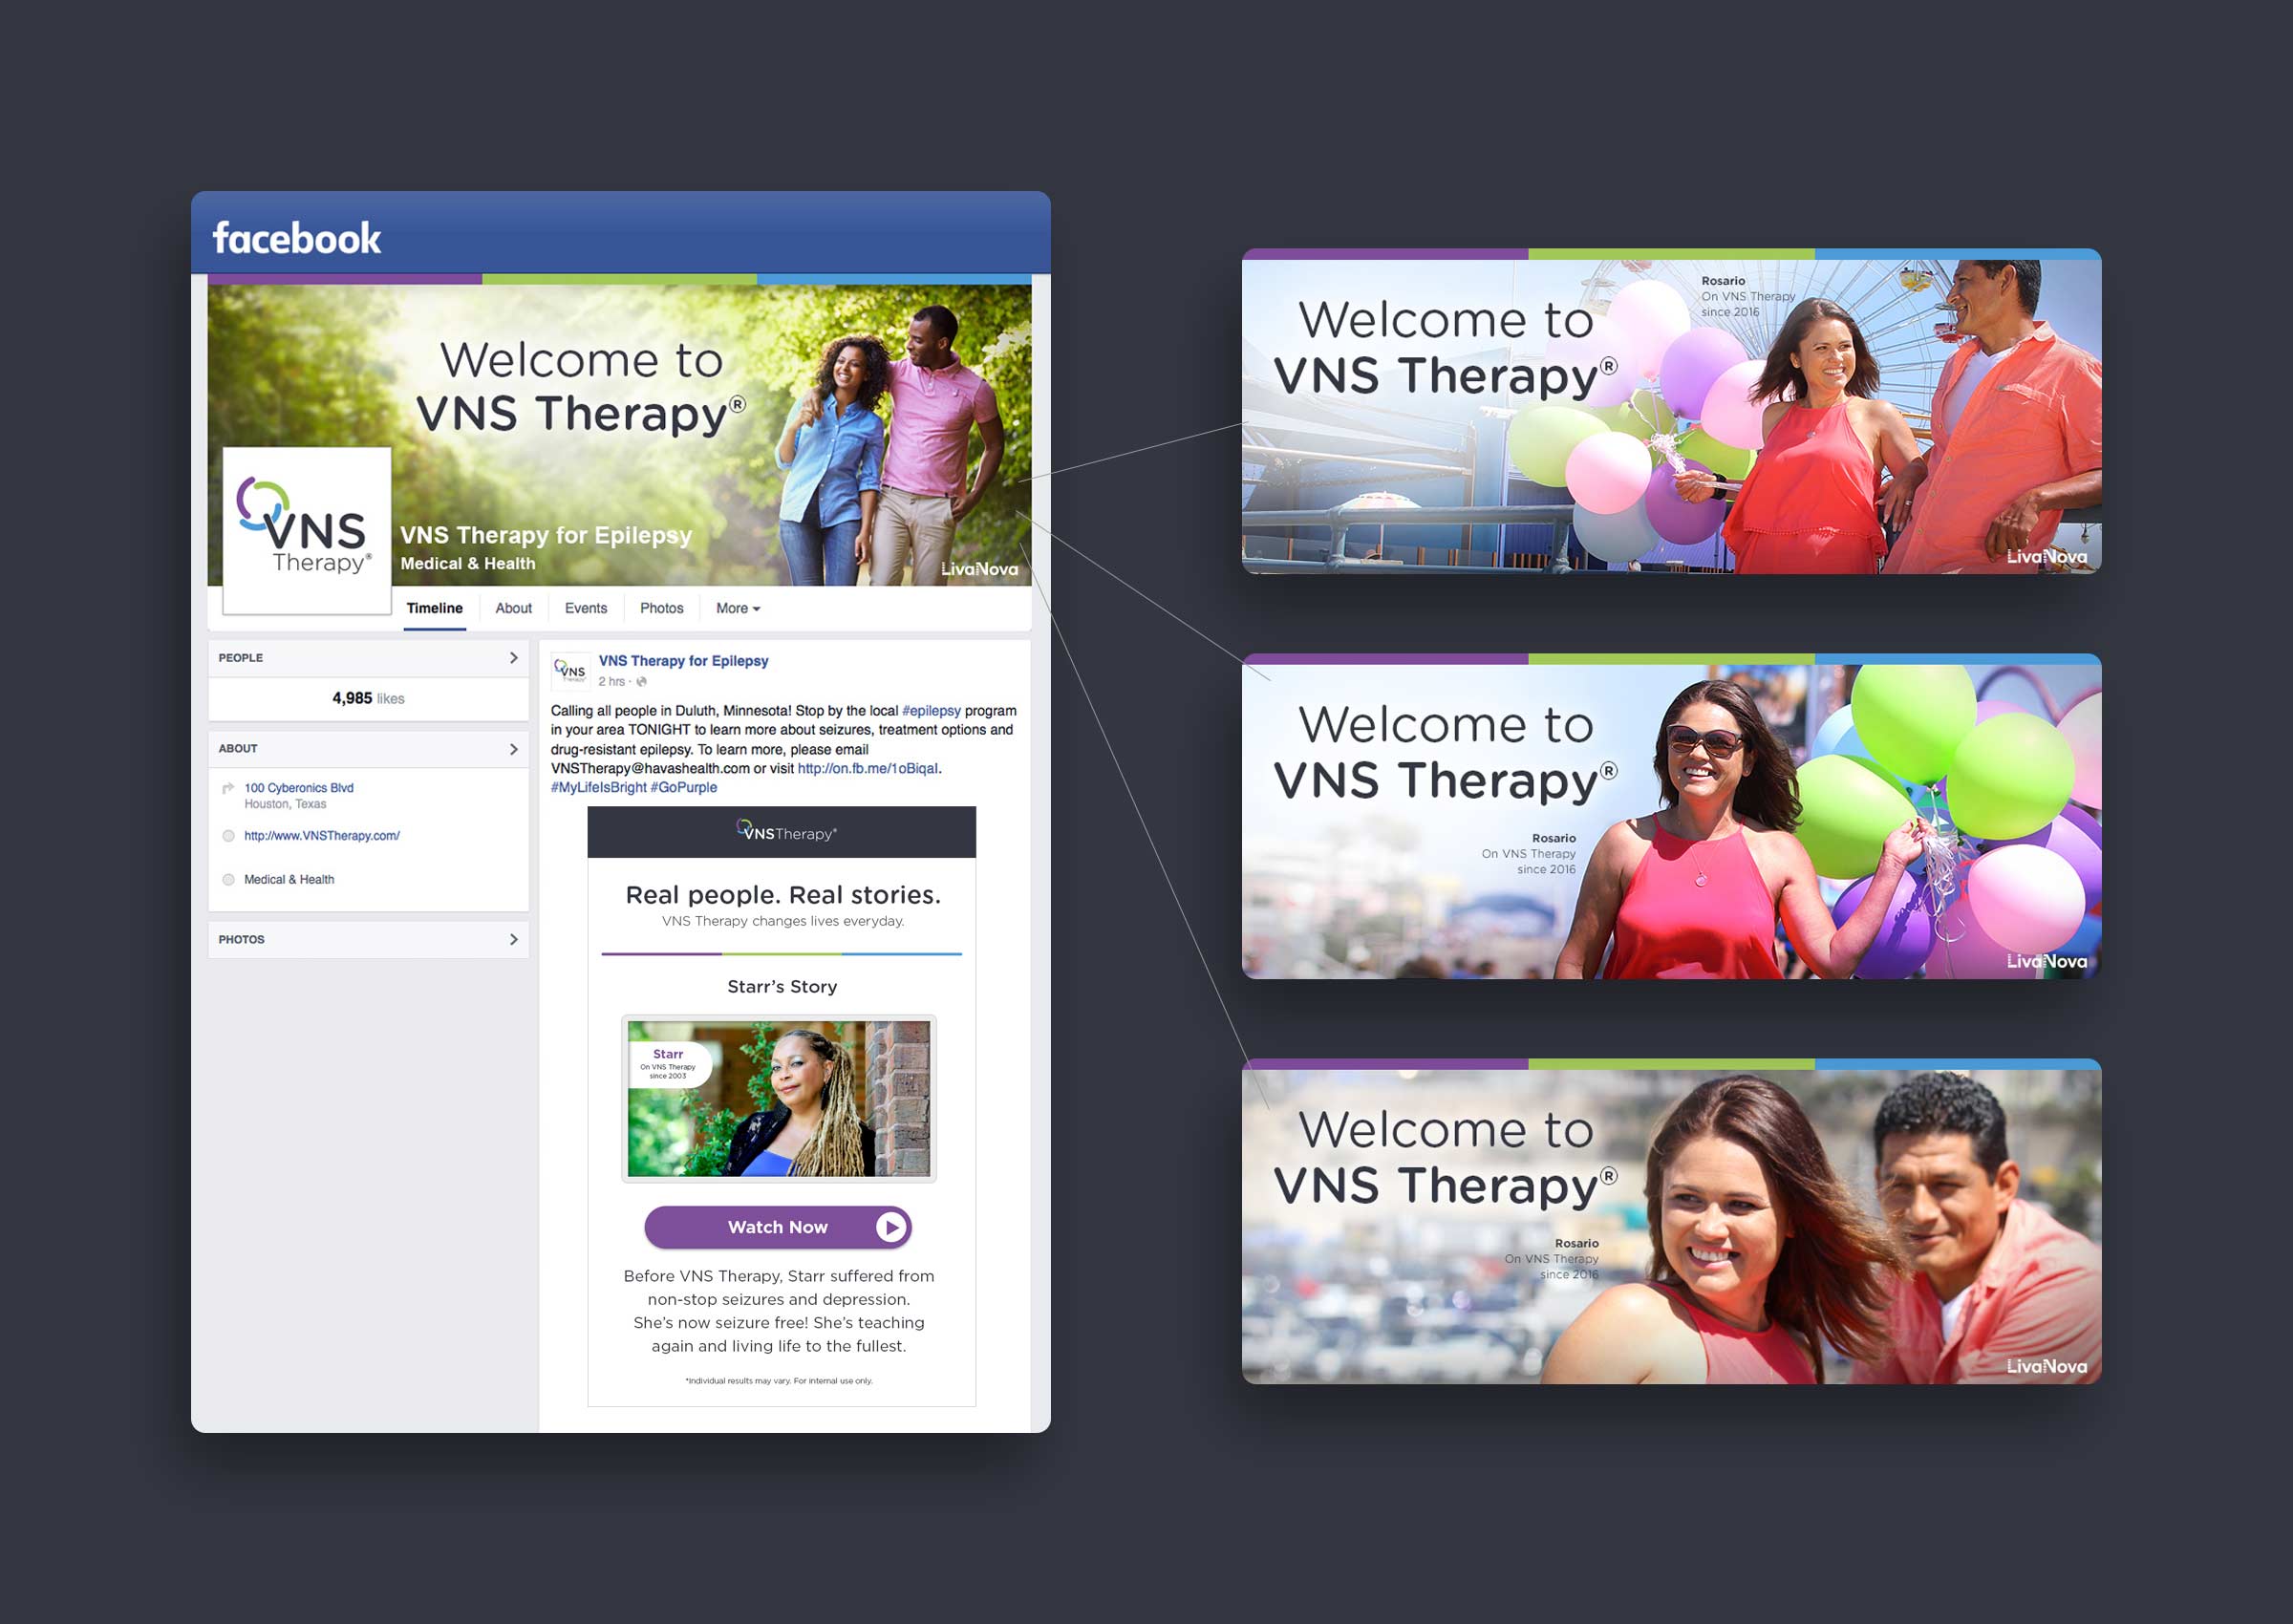Go to the Photos tab
This screenshot has height=1624, width=2293.
(x=662, y=608)
